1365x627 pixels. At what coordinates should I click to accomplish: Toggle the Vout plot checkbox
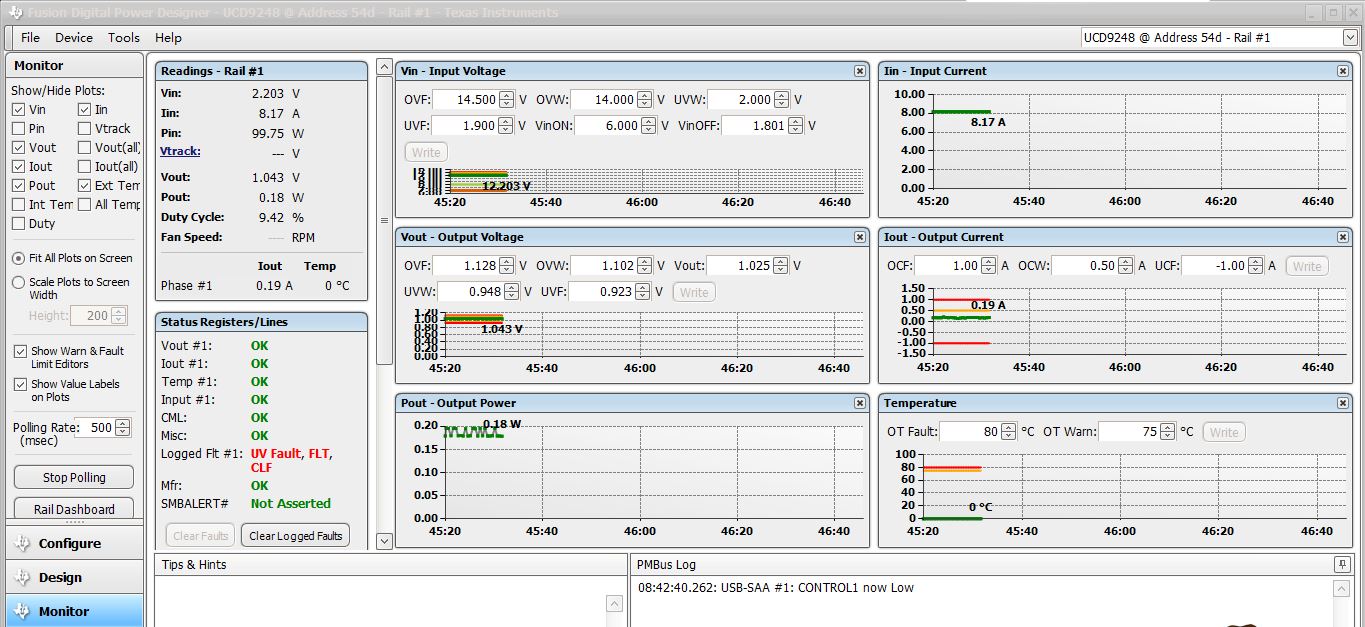click(x=19, y=148)
